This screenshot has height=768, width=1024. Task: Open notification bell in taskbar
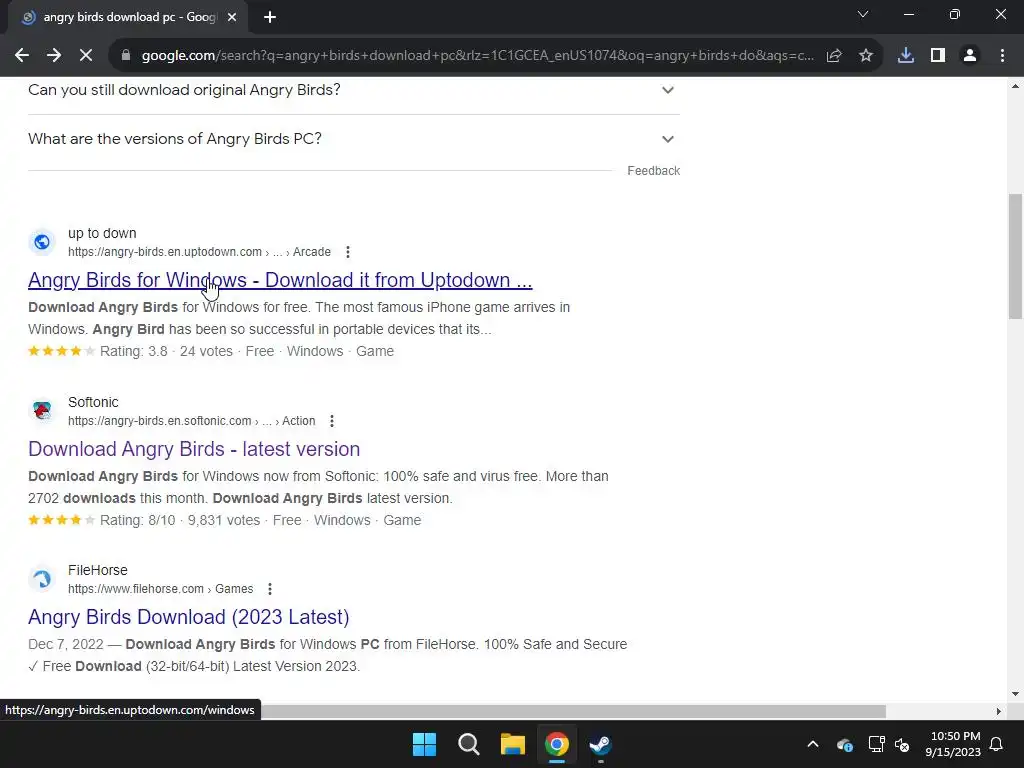coord(997,744)
